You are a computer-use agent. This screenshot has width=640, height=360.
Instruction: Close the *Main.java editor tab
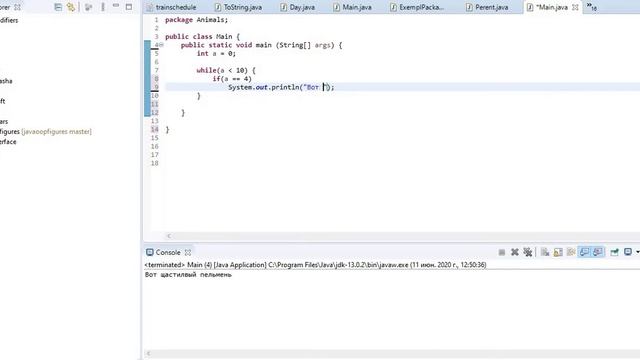(575, 7)
